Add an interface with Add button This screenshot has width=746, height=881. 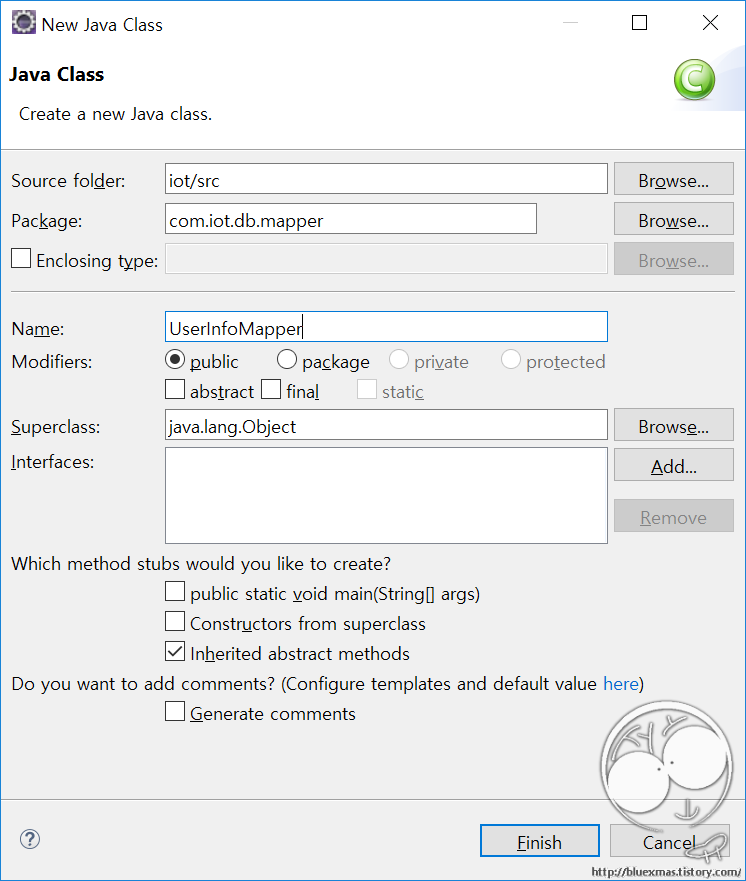click(674, 465)
